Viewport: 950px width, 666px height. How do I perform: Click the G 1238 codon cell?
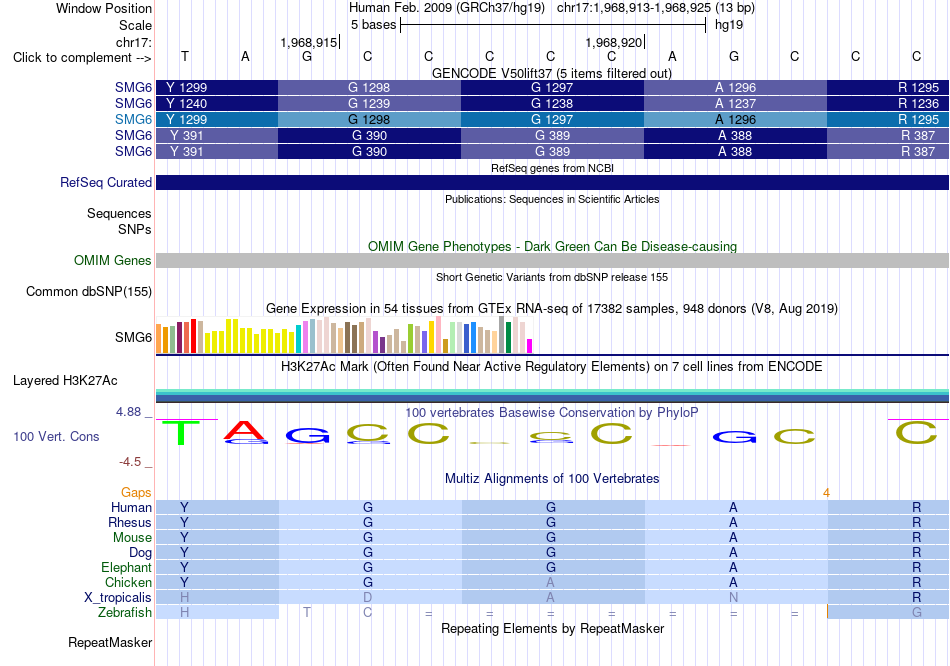[x=553, y=104]
